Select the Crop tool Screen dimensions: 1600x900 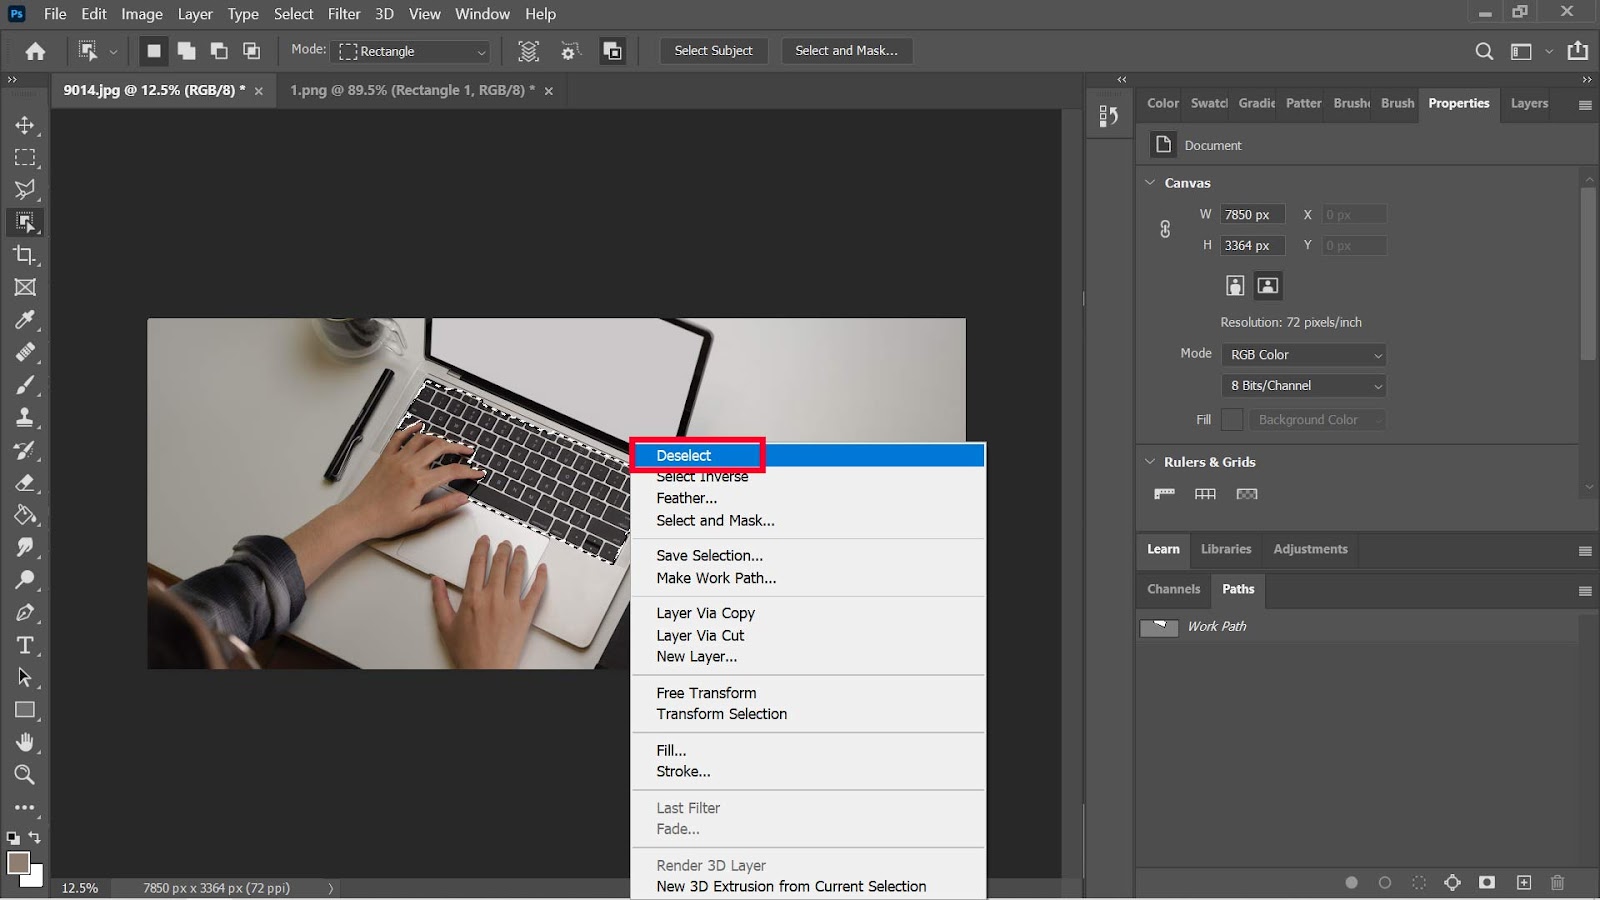25,255
